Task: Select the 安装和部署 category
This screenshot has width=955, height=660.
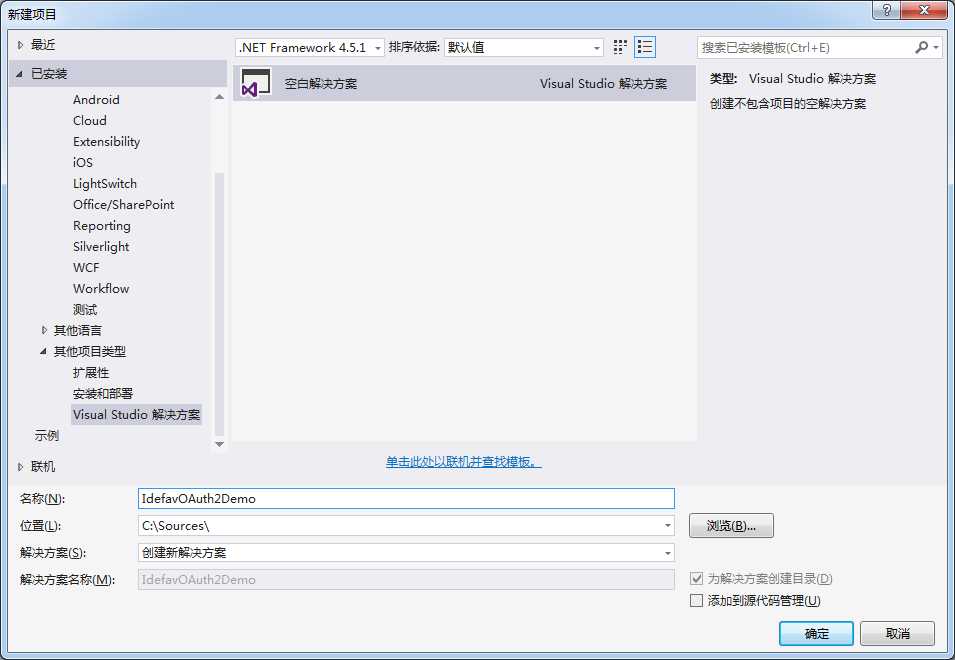Action: click(x=103, y=393)
